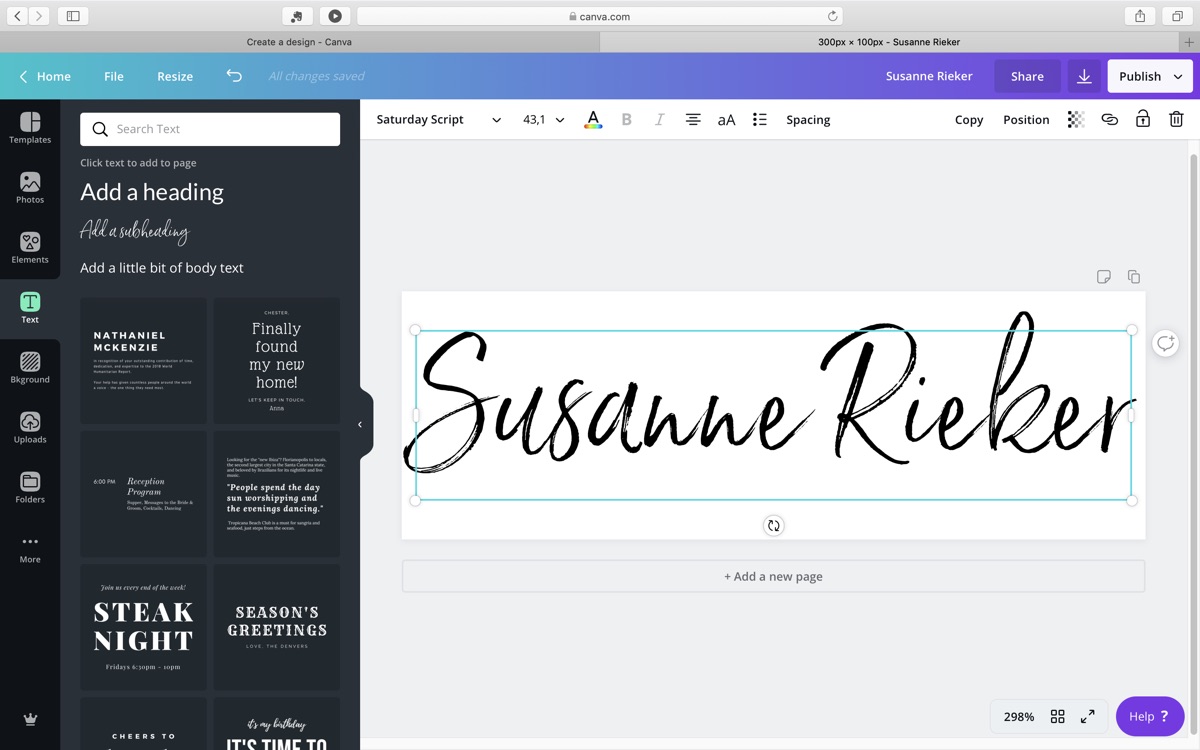Add a link to the text
Image resolution: width=1200 pixels, height=750 pixels.
1109,119
